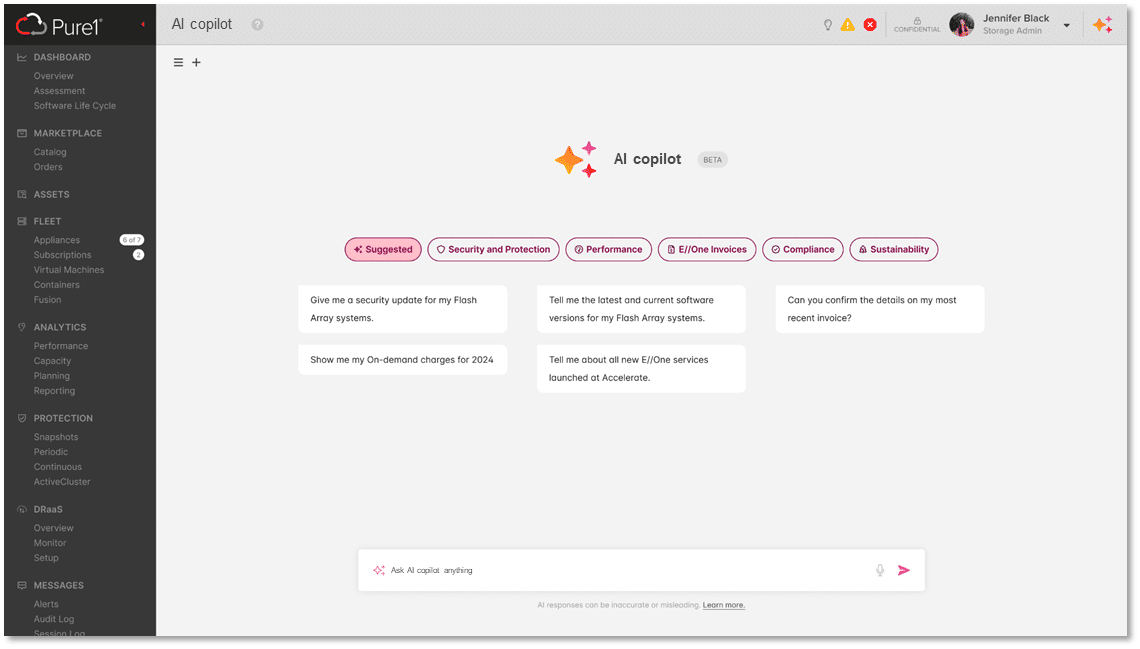This screenshot has width=1140, height=649.
Task: Click the Learn more link
Action: (723, 605)
